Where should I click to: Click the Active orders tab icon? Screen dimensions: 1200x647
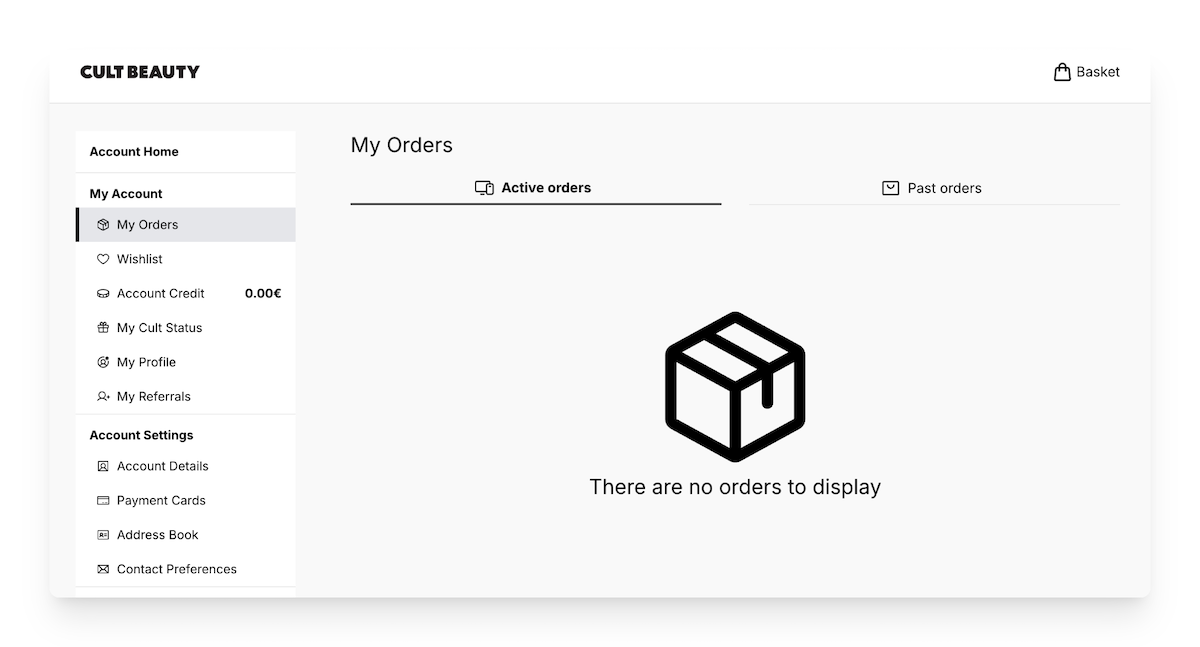click(484, 187)
